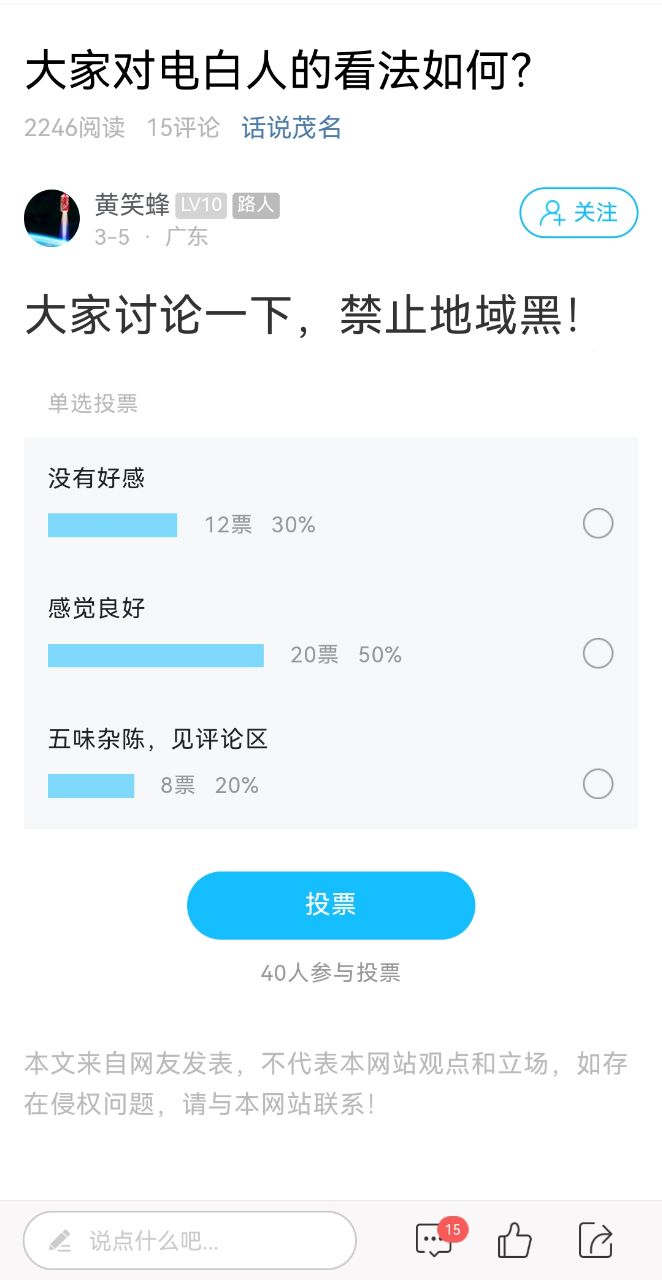
Task: Click the pencil icon in comment box
Action: [x=60, y=1241]
